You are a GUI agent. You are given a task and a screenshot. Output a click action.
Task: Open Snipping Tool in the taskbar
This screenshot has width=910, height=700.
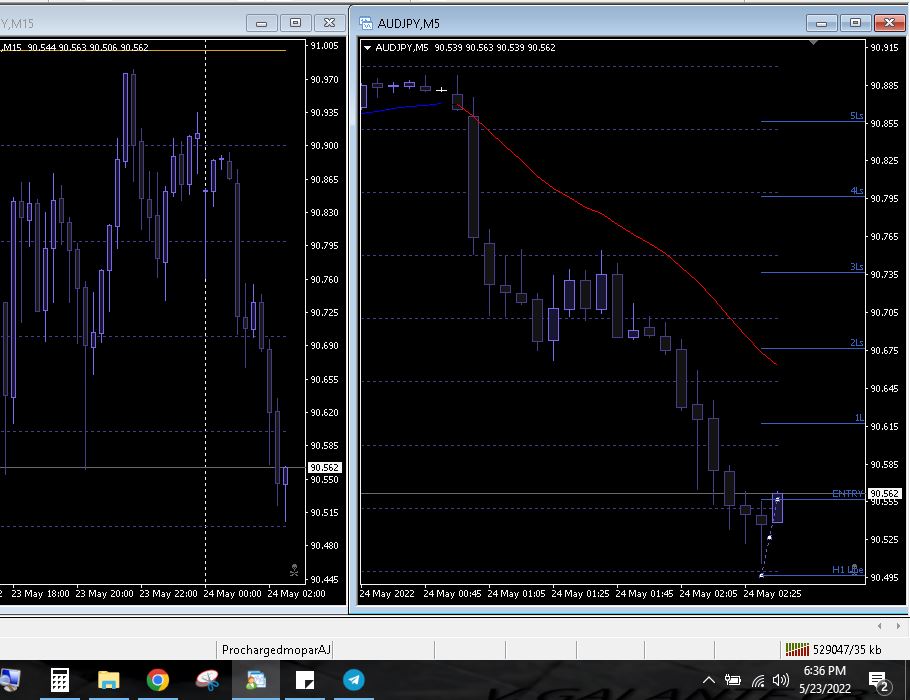(x=207, y=680)
